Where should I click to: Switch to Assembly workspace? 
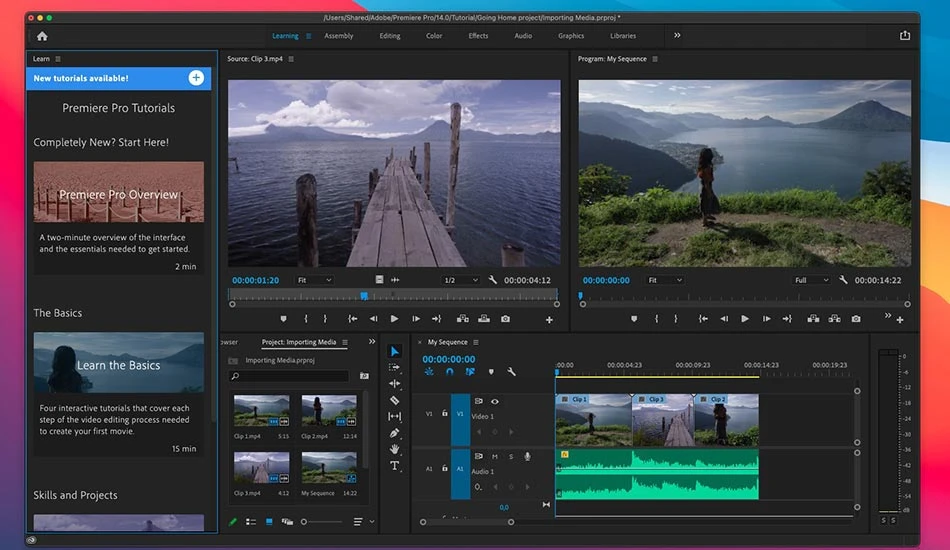[x=339, y=36]
